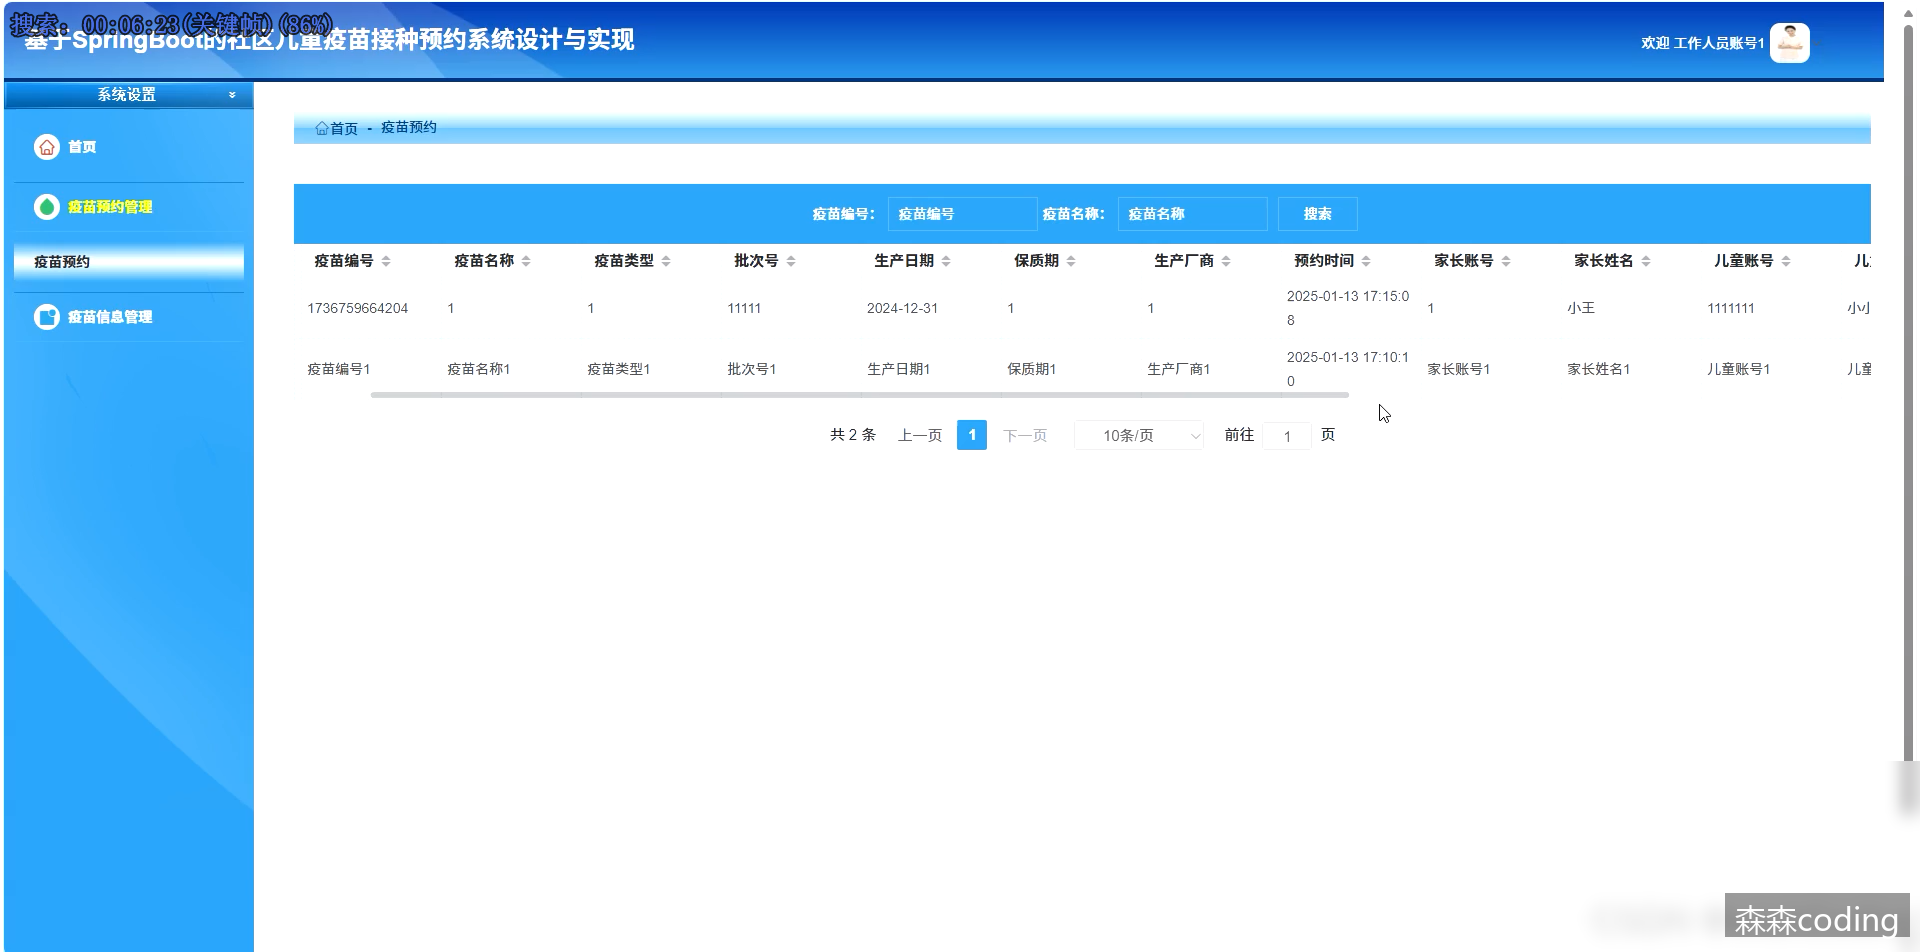
Task: Sort by 疫苗编号 column arrows
Action: pos(386,261)
